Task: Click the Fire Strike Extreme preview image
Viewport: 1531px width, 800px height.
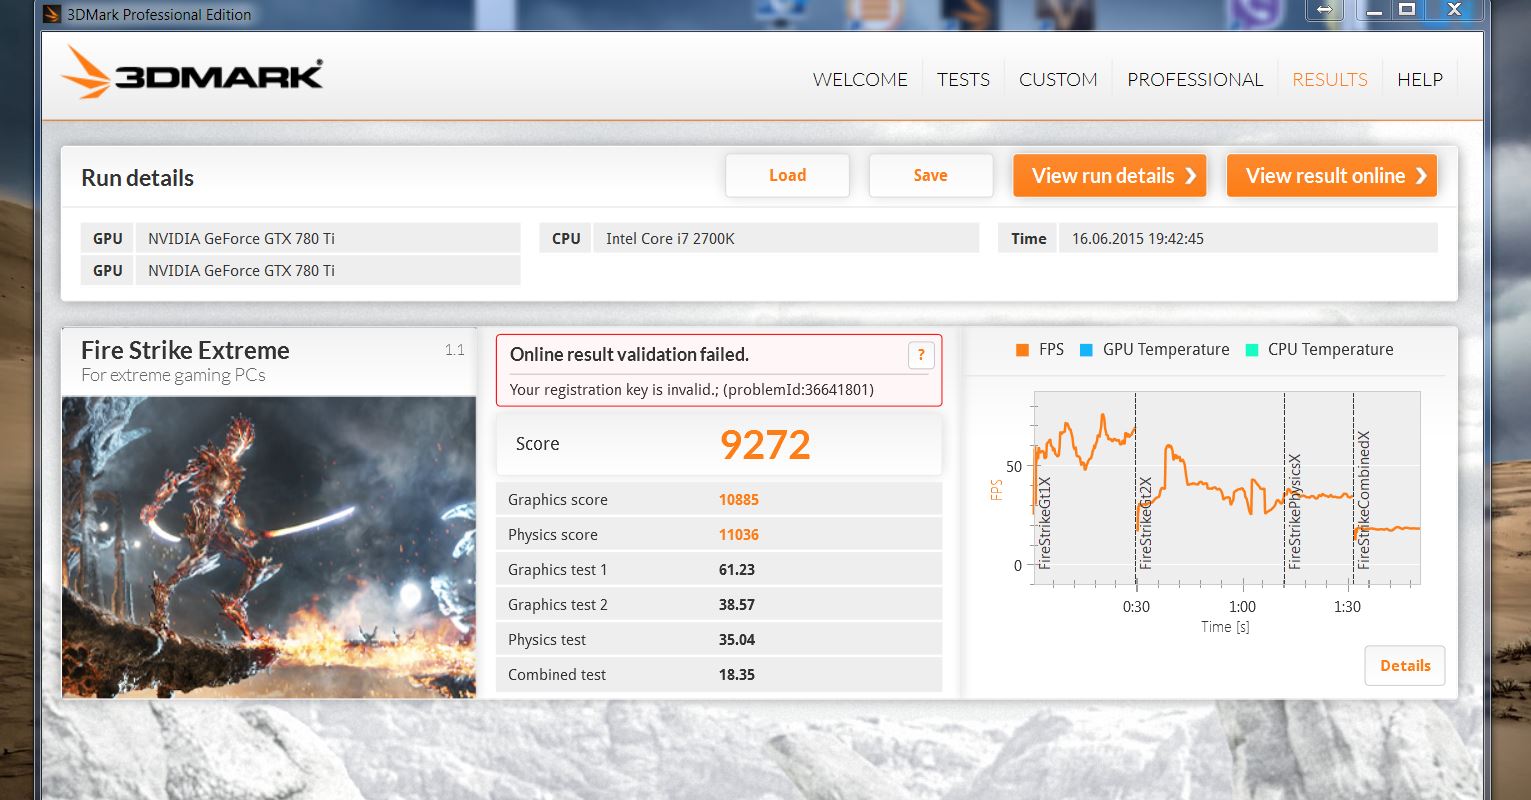Action: pyautogui.click(x=269, y=546)
